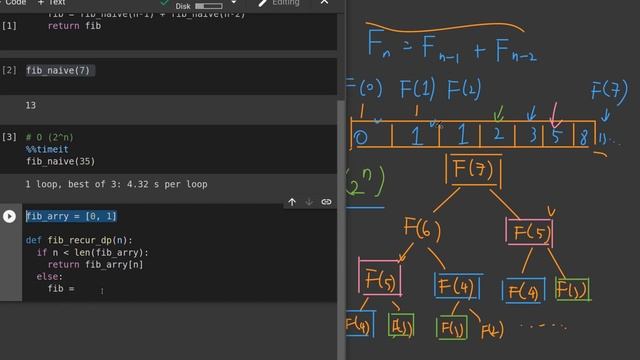Select execution count [2] cell gutter

point(9,70)
